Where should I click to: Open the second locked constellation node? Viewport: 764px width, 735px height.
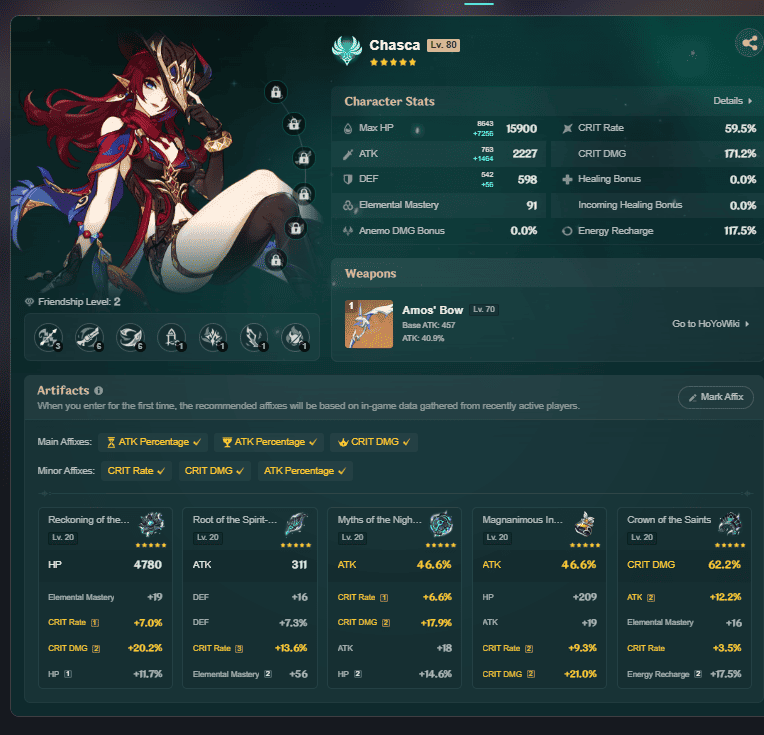click(294, 124)
